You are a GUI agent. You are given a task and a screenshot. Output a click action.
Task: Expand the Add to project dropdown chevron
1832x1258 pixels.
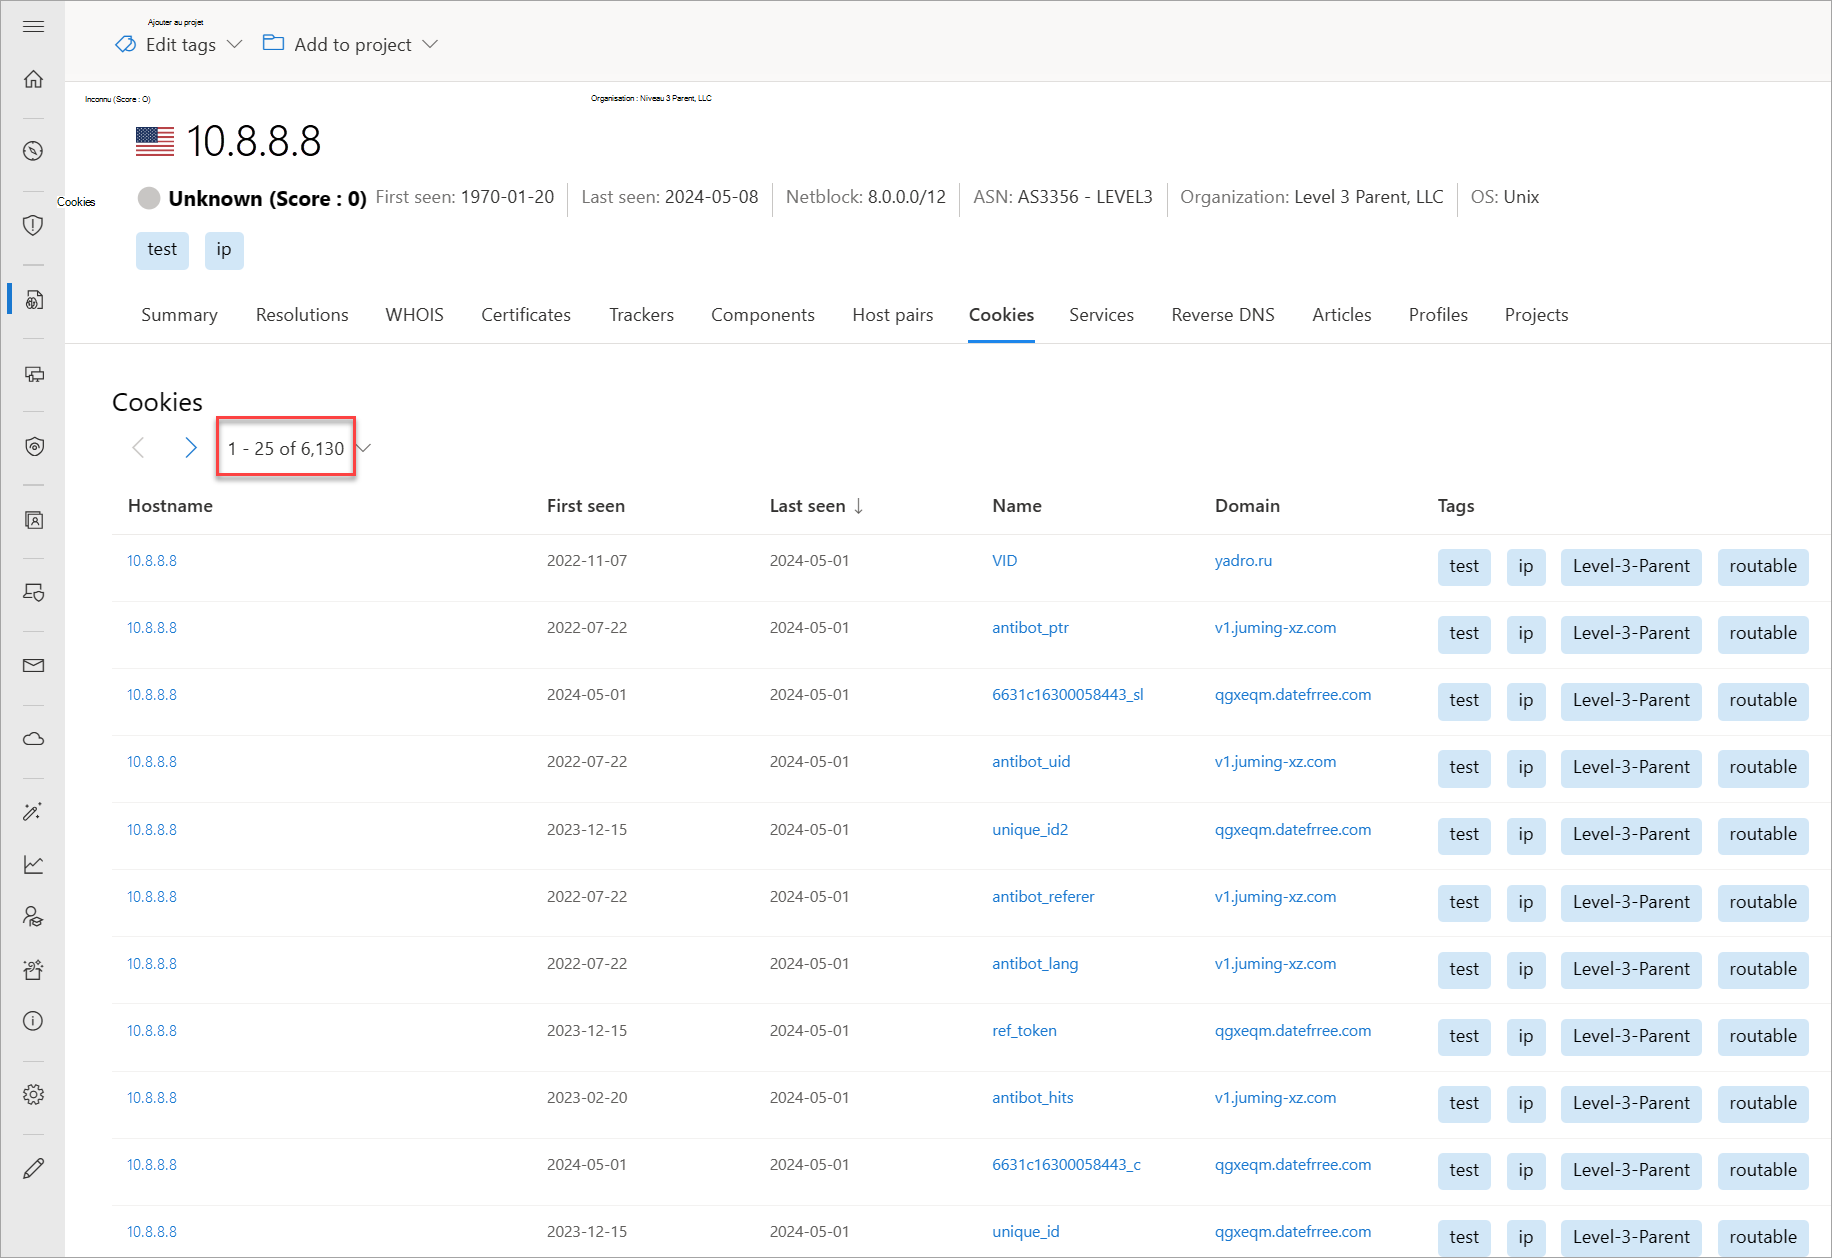(430, 44)
